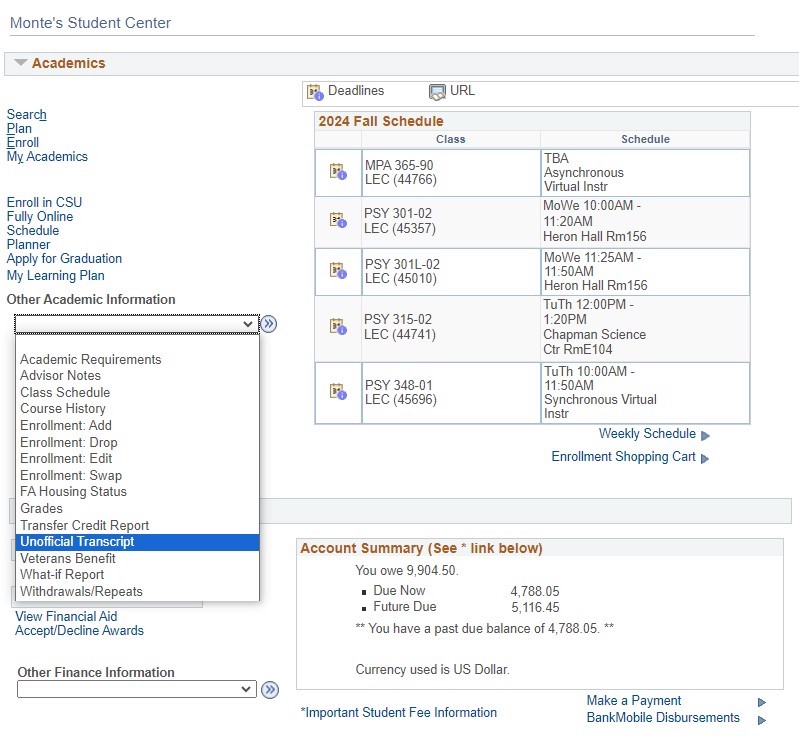Click arrow icon next to BankMobile Disbursements

coord(762,721)
